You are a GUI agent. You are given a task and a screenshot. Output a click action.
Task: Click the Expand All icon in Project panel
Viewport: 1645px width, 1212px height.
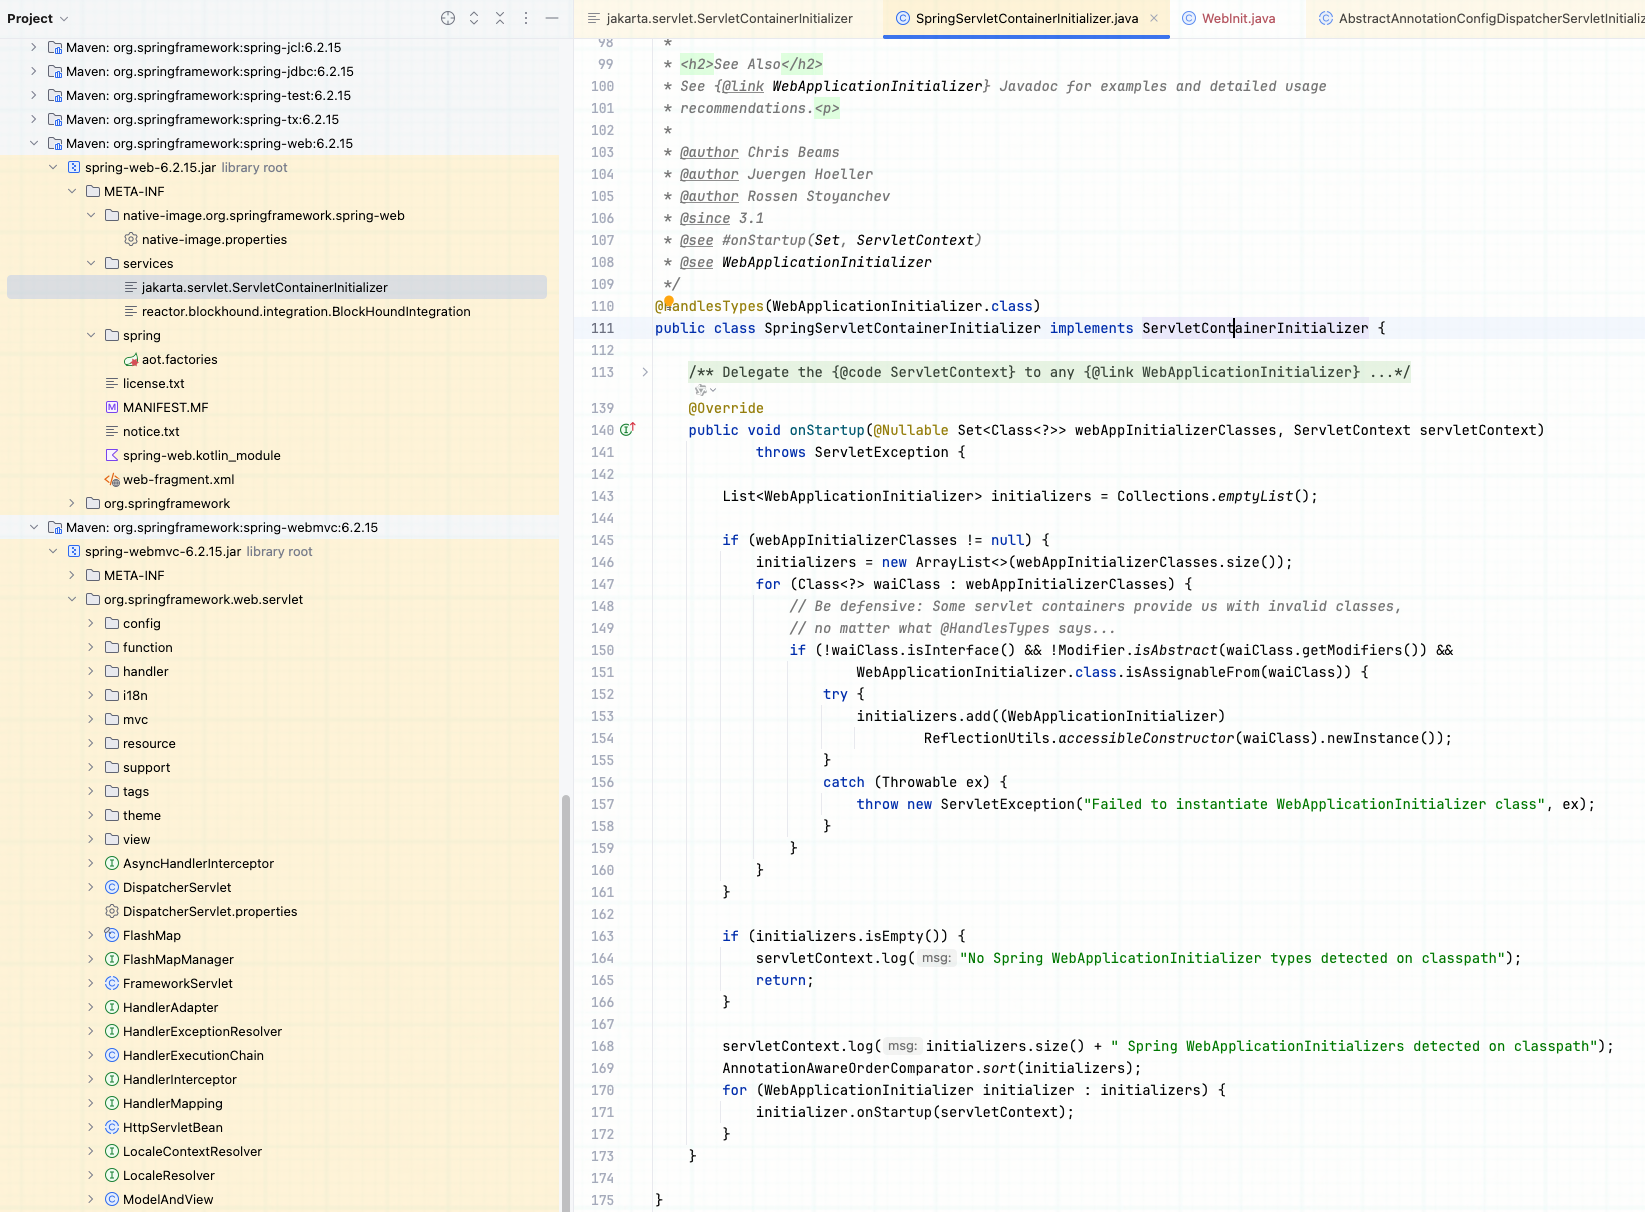(474, 18)
